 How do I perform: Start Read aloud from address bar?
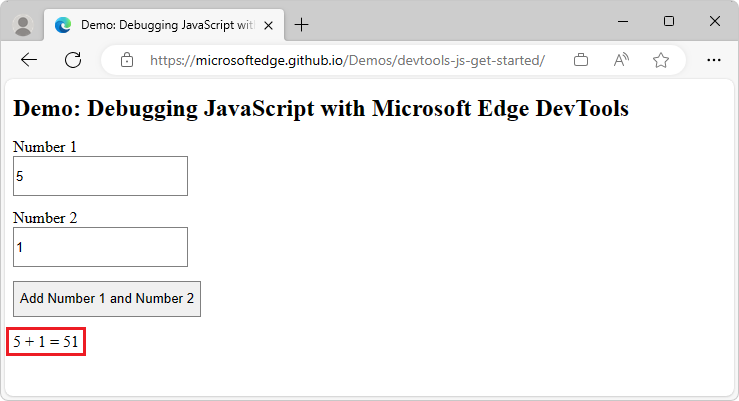[621, 60]
